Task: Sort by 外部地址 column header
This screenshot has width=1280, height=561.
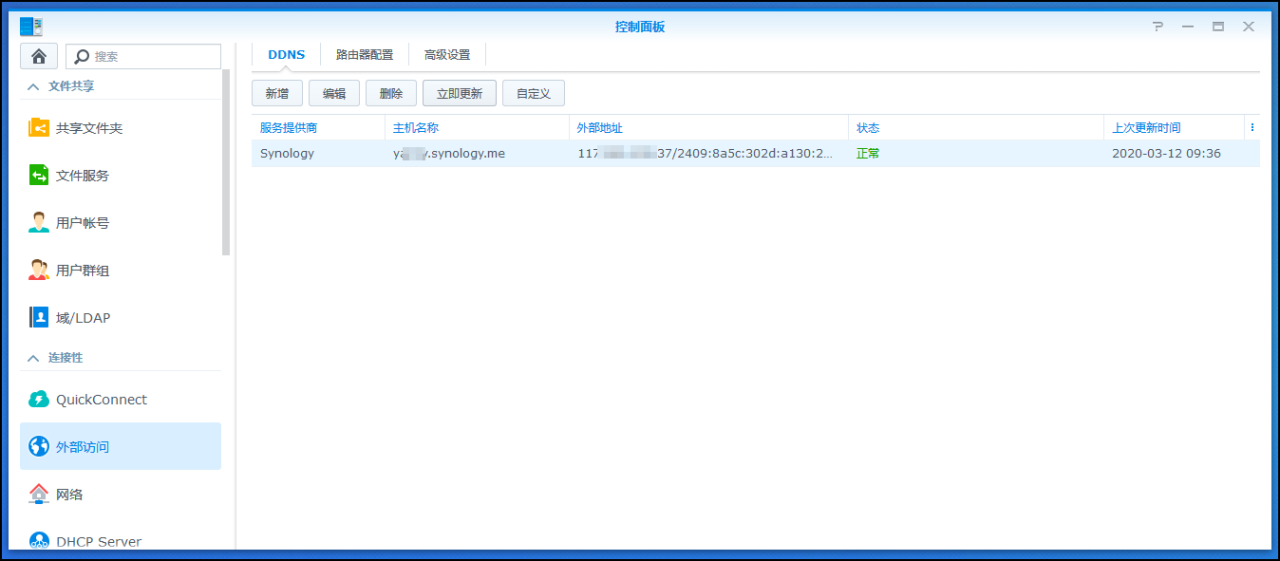Action: [709, 128]
